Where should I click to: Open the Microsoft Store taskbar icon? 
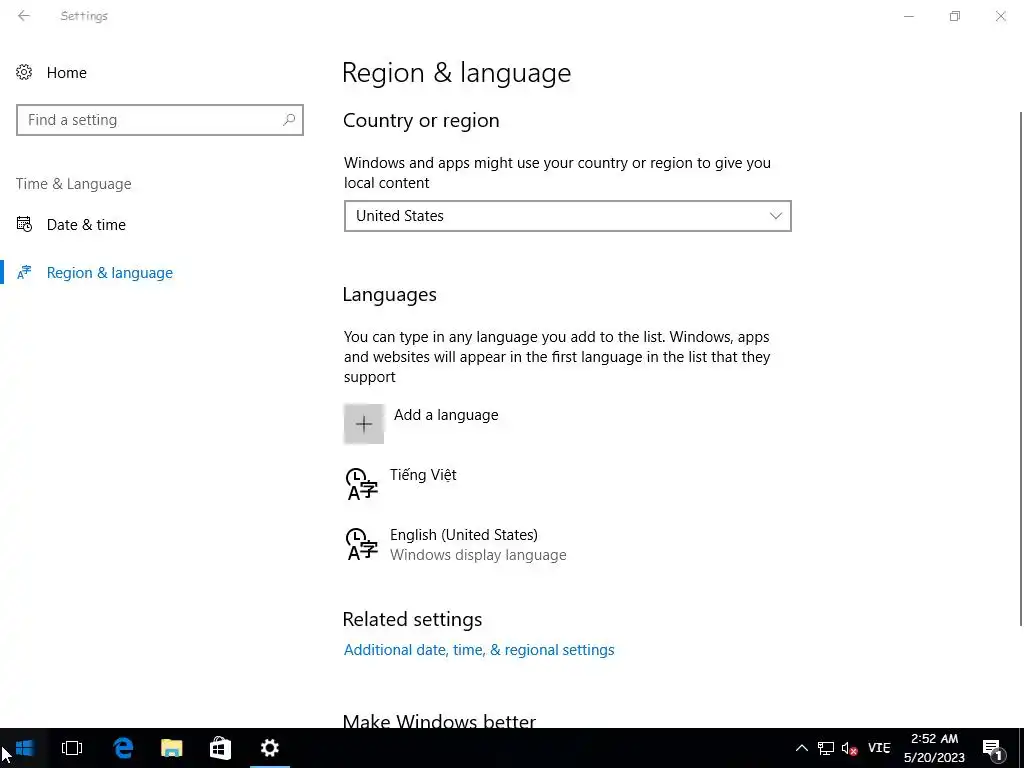point(220,748)
